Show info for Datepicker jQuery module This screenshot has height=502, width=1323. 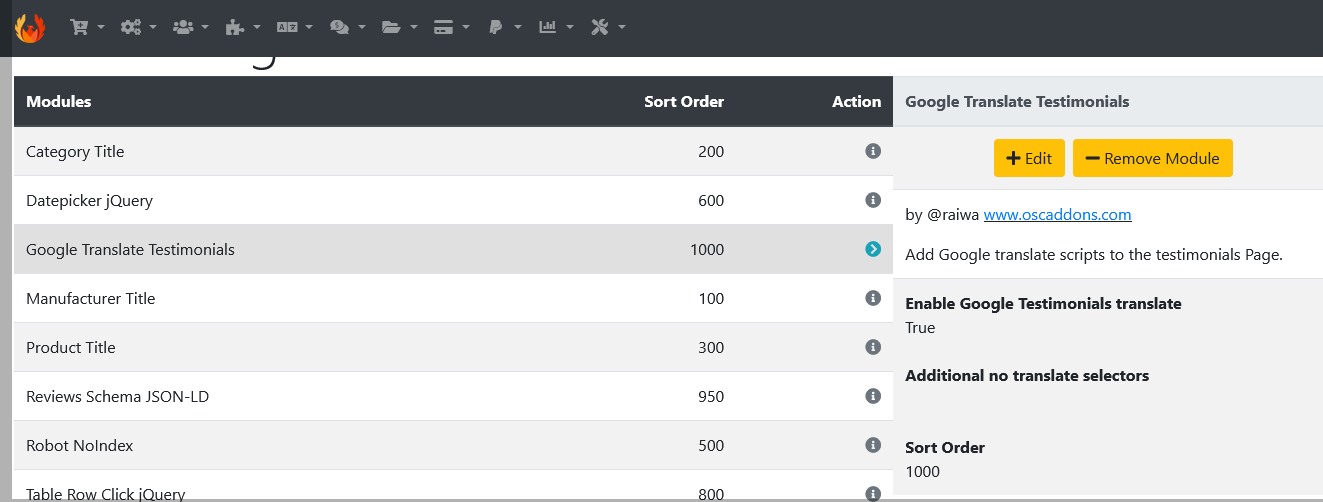(873, 200)
